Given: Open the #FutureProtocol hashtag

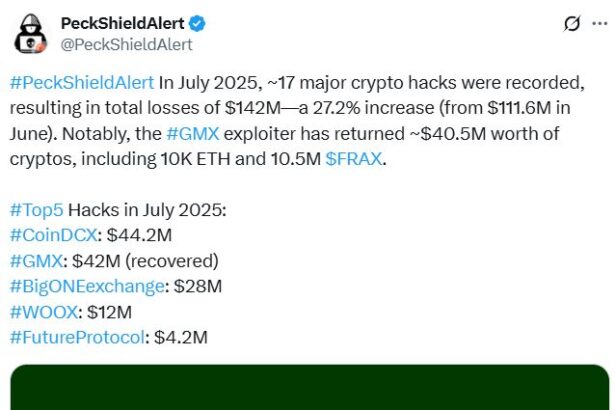Looking at the screenshot, I should click(77, 338).
